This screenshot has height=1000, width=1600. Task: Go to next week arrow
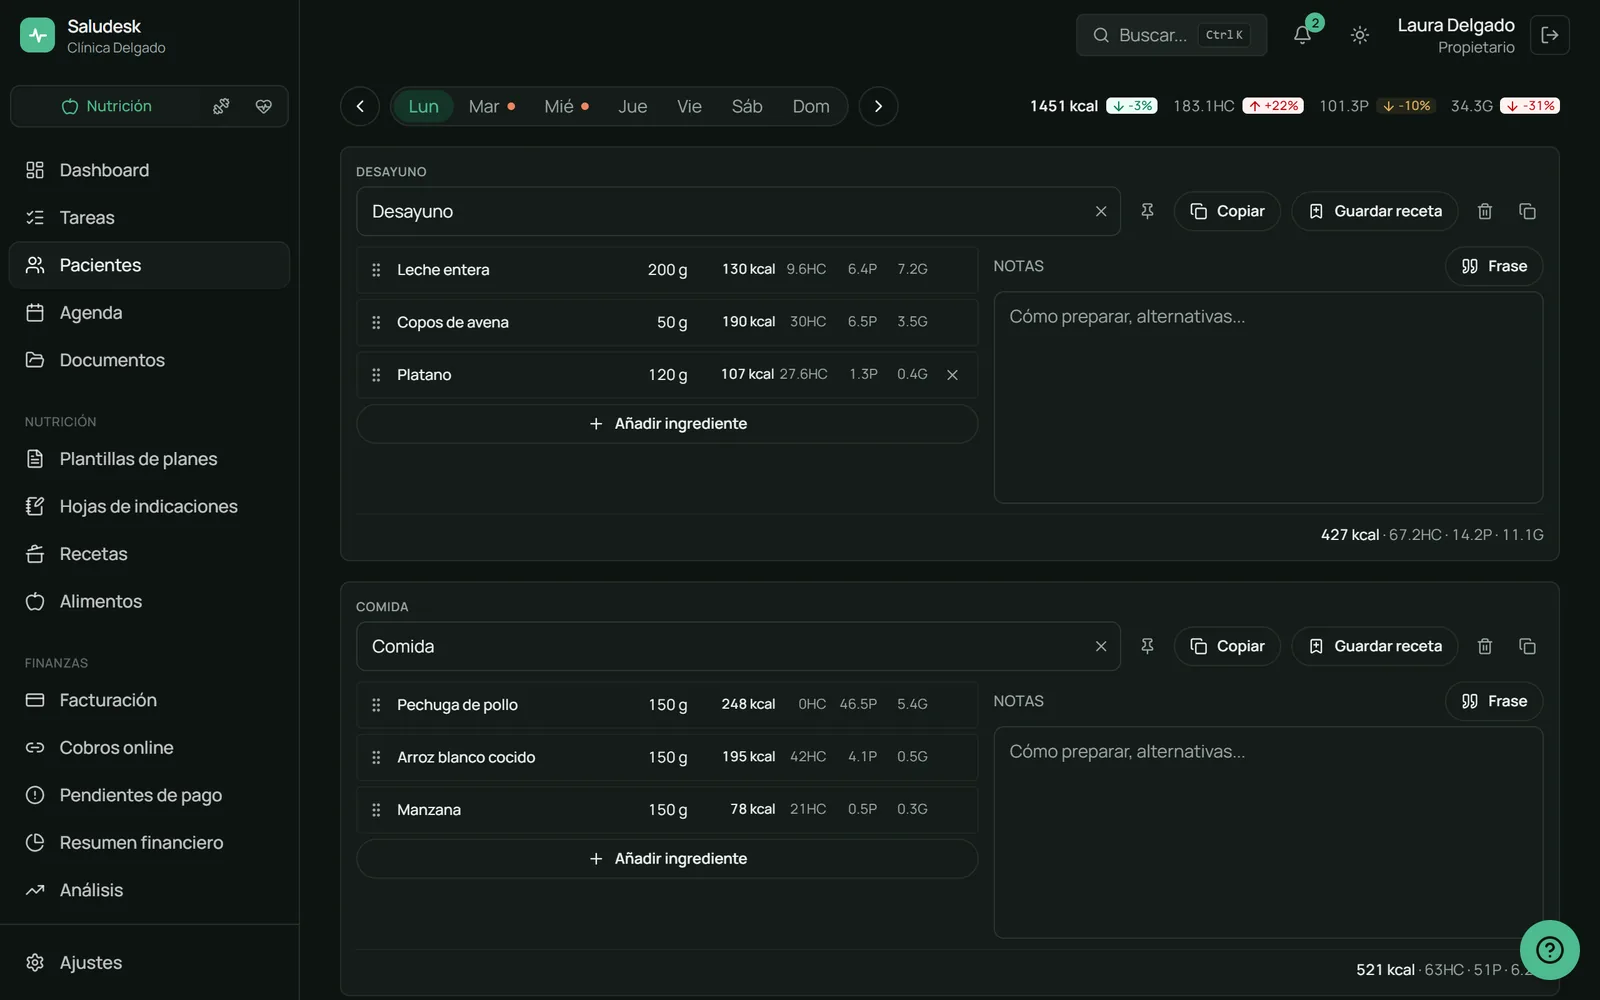click(878, 106)
